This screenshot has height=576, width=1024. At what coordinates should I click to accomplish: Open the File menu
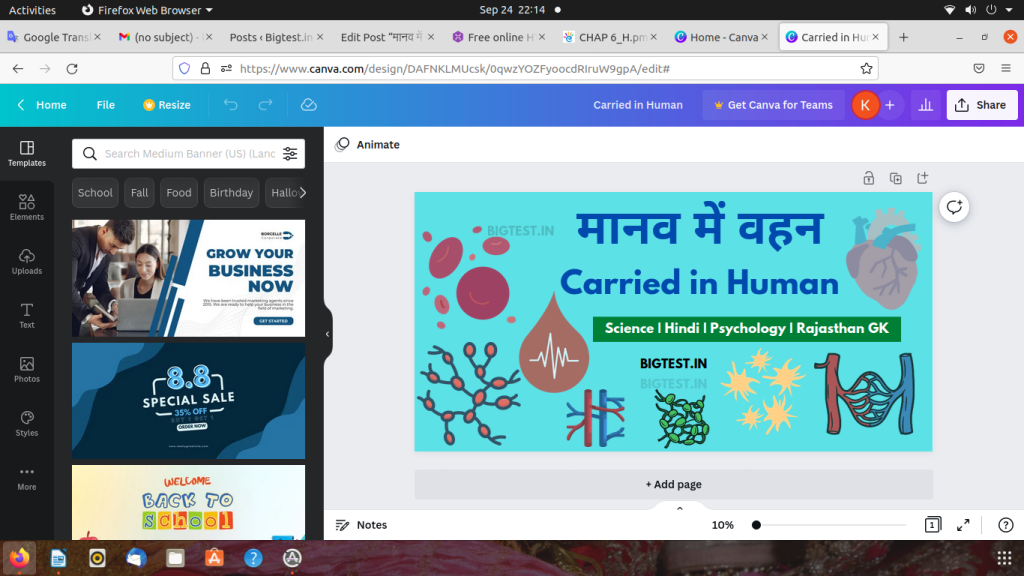pyautogui.click(x=106, y=105)
